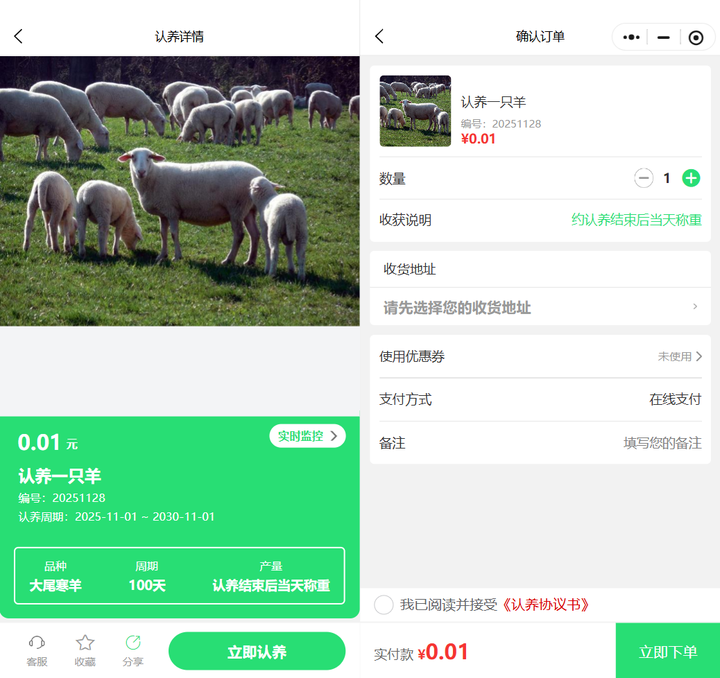Open the 《认养协议书》 link
The image size is (720, 678).
click(x=546, y=605)
